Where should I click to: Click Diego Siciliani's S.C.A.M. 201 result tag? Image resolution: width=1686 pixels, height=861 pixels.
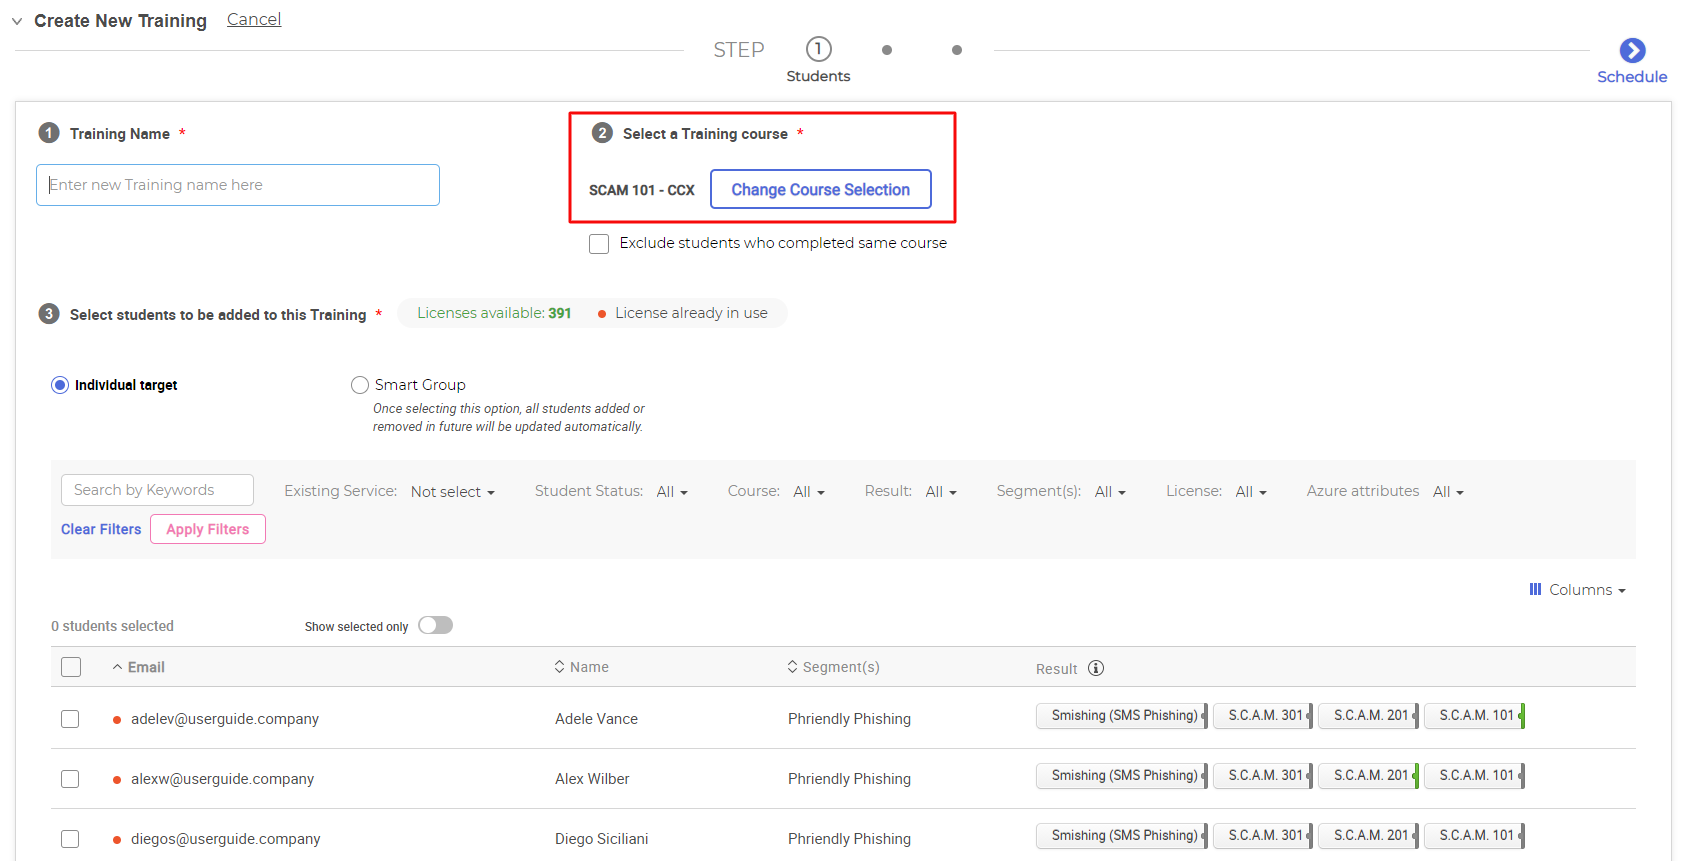pyautogui.click(x=1369, y=836)
